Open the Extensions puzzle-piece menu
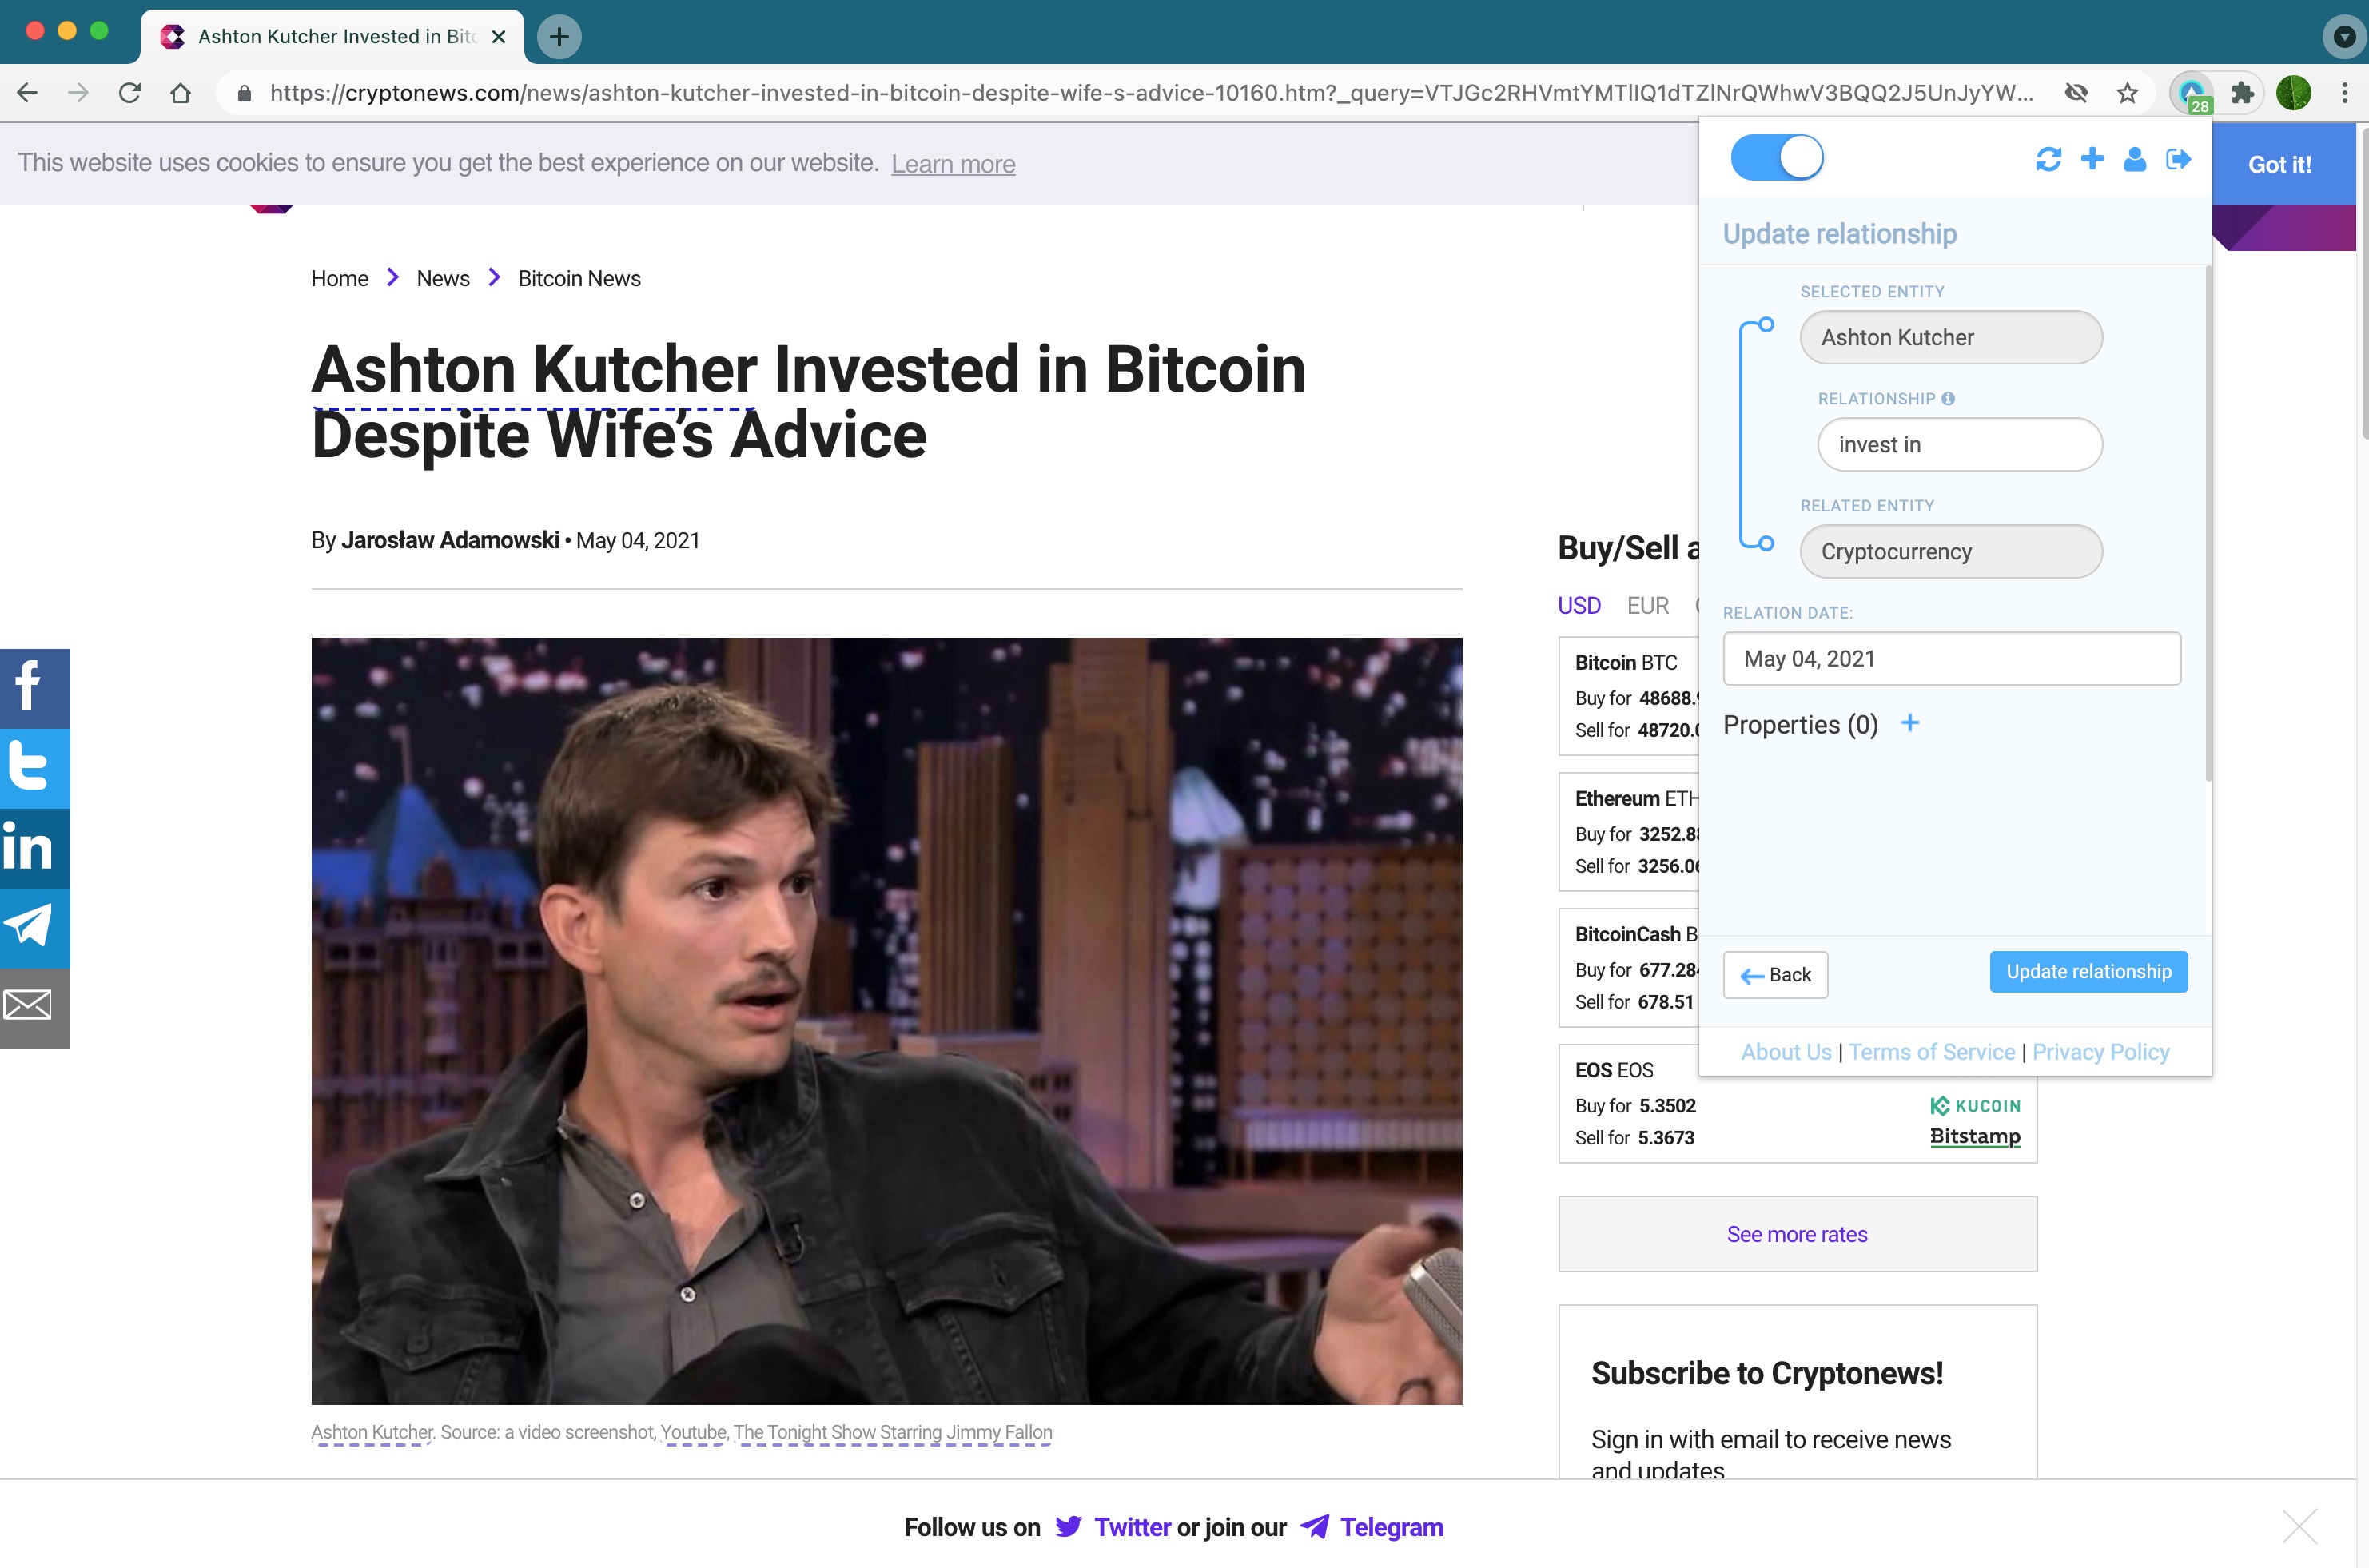2369x1568 pixels. [2242, 93]
